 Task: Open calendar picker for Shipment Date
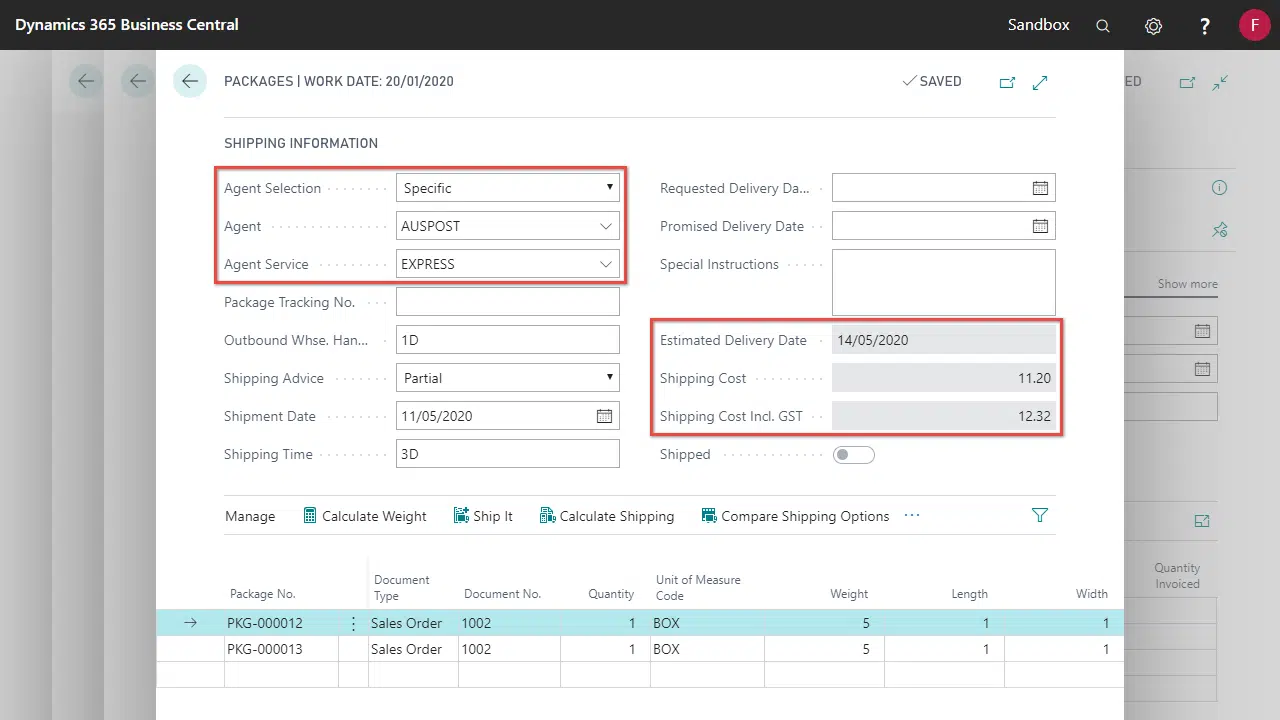point(604,416)
